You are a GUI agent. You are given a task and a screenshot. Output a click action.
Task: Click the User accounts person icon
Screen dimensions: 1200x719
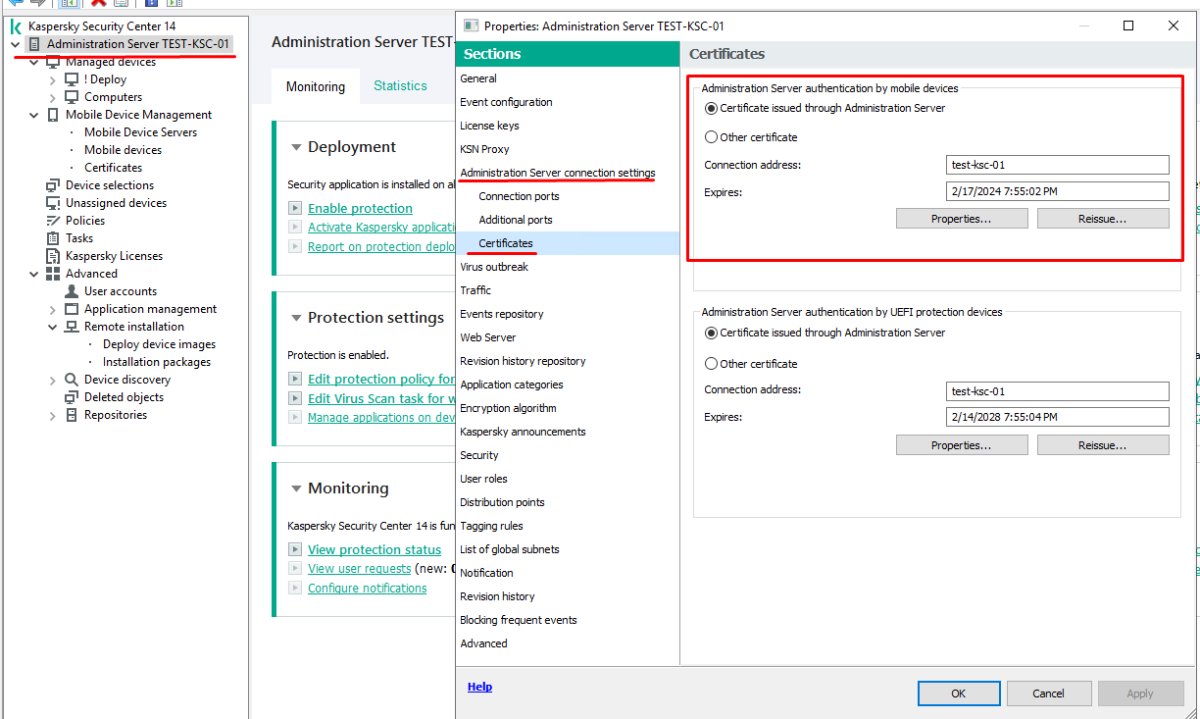pyautogui.click(x=72, y=291)
